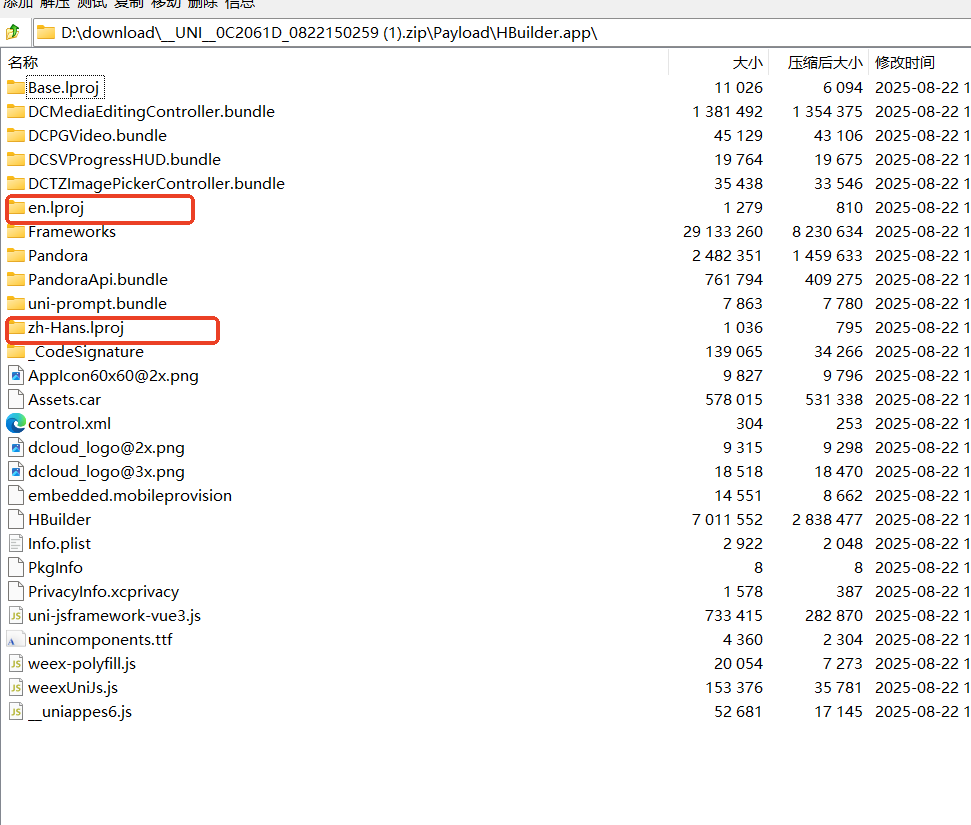Click the packed size value 409 275
Image resolution: width=971 pixels, height=825 pixels.
[834, 280]
